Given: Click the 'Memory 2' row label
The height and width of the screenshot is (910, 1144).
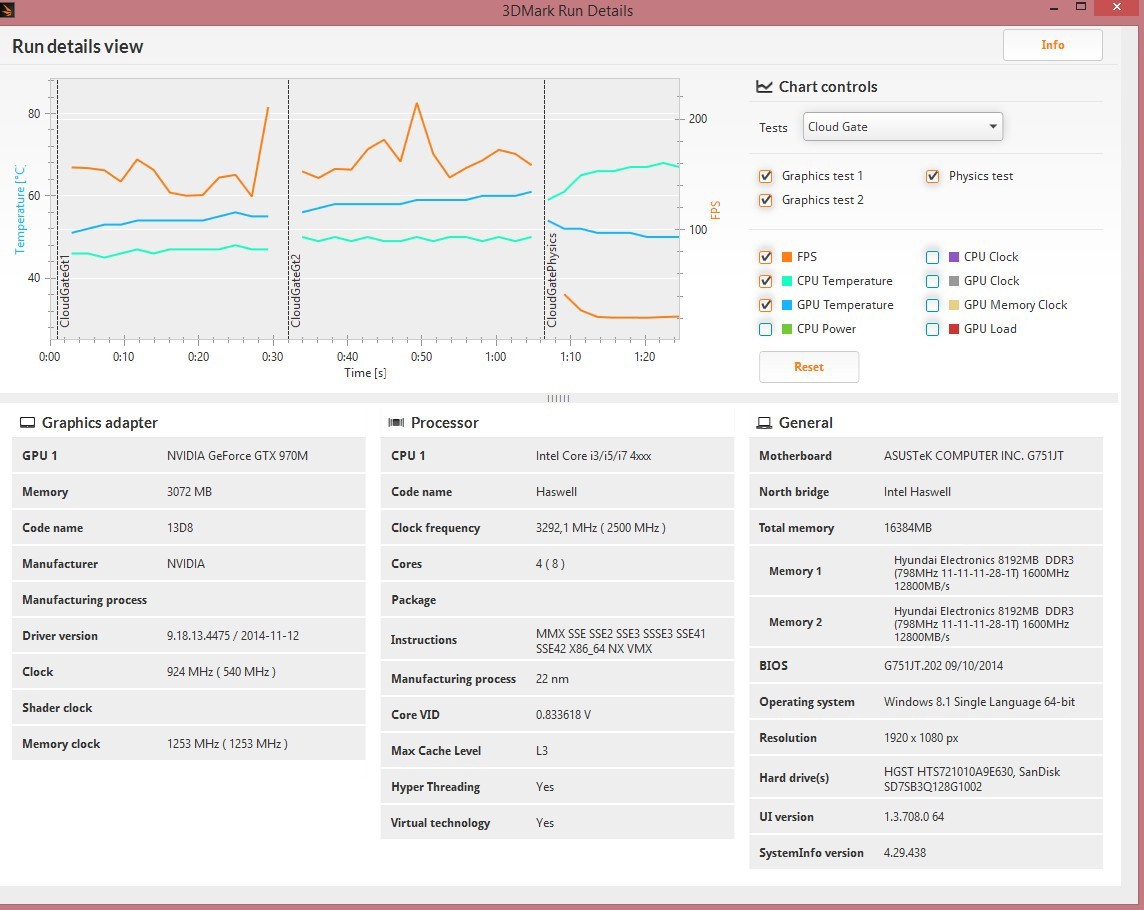Looking at the screenshot, I should coord(795,622).
